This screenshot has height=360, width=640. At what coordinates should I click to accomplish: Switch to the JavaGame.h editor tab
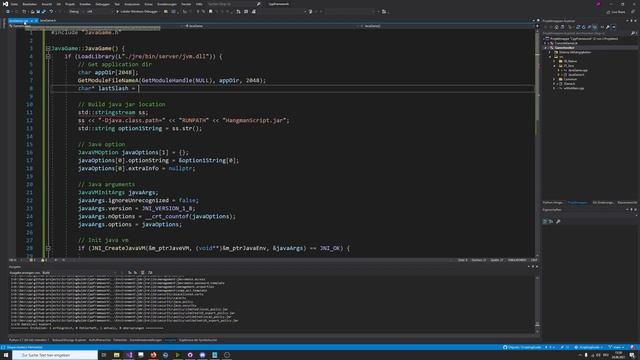point(48,20)
